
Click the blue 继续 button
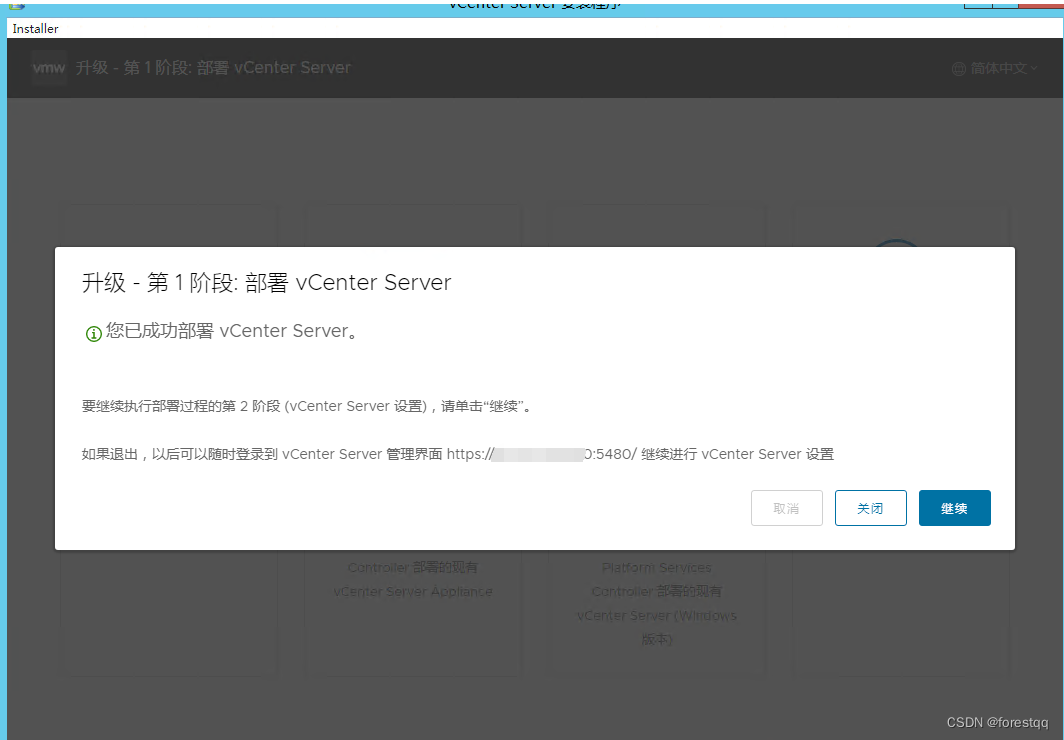click(954, 508)
